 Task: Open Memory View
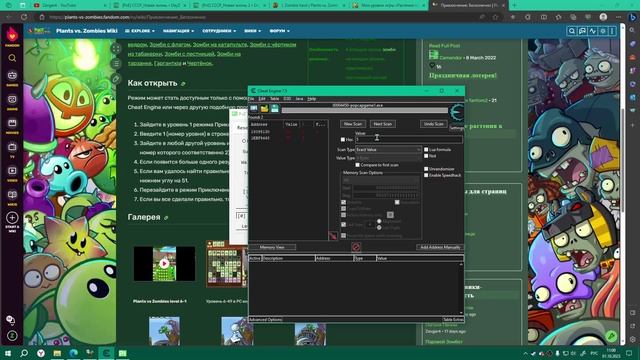(x=272, y=247)
